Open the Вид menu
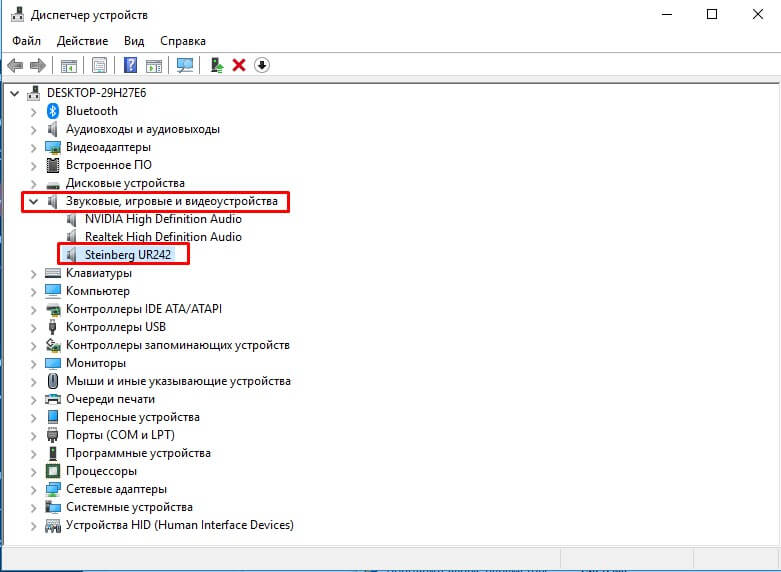Image resolution: width=781 pixels, height=572 pixels. point(134,41)
